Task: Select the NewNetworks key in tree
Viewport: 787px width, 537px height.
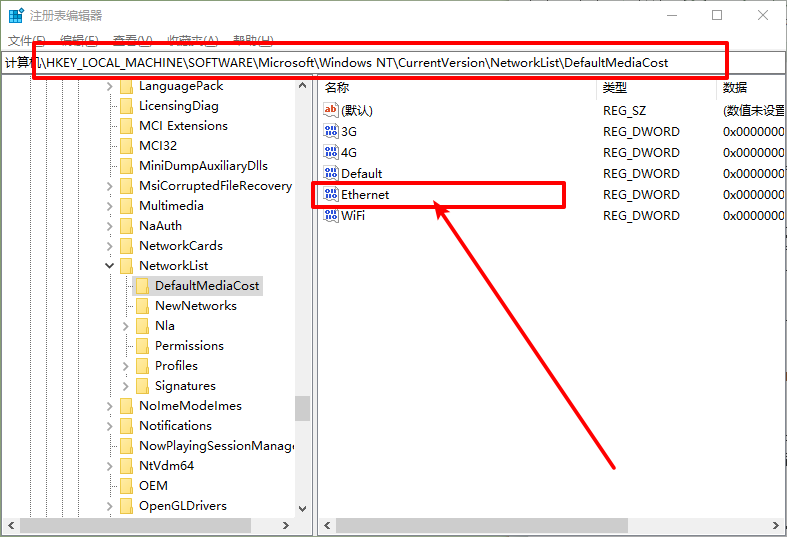Action: (195, 306)
